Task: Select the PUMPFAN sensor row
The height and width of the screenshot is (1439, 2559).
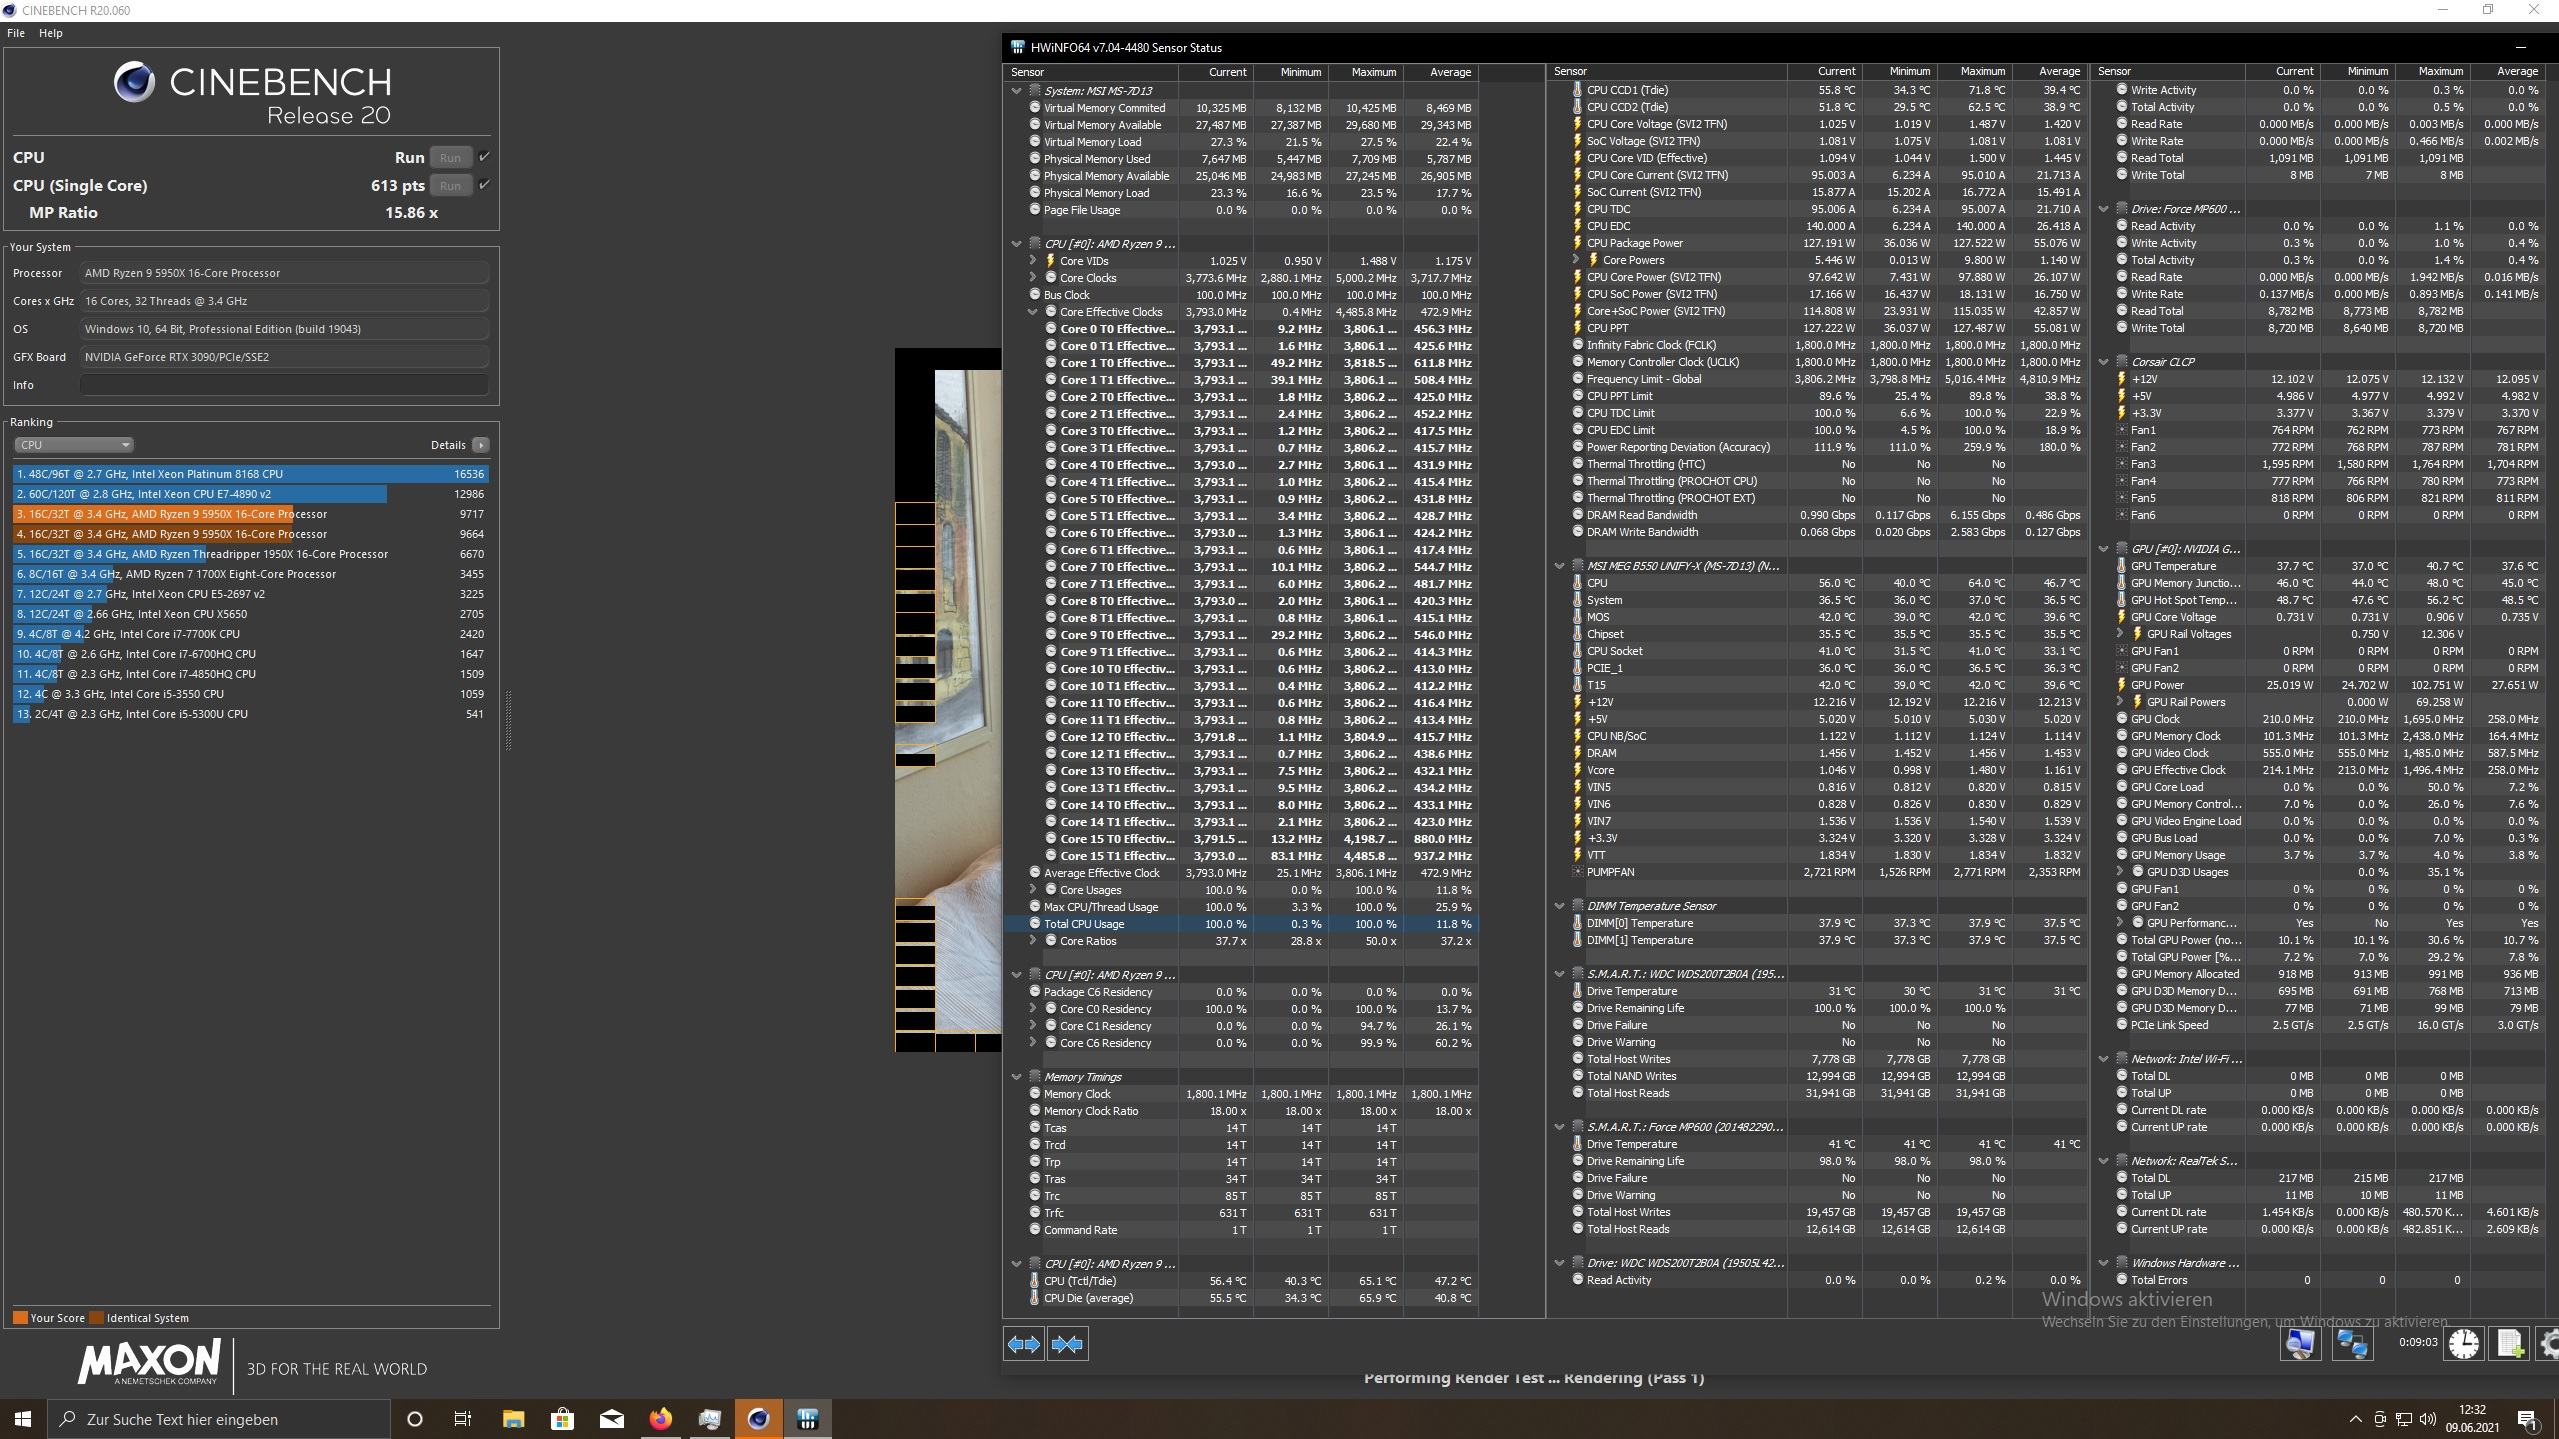Action: click(x=1817, y=872)
